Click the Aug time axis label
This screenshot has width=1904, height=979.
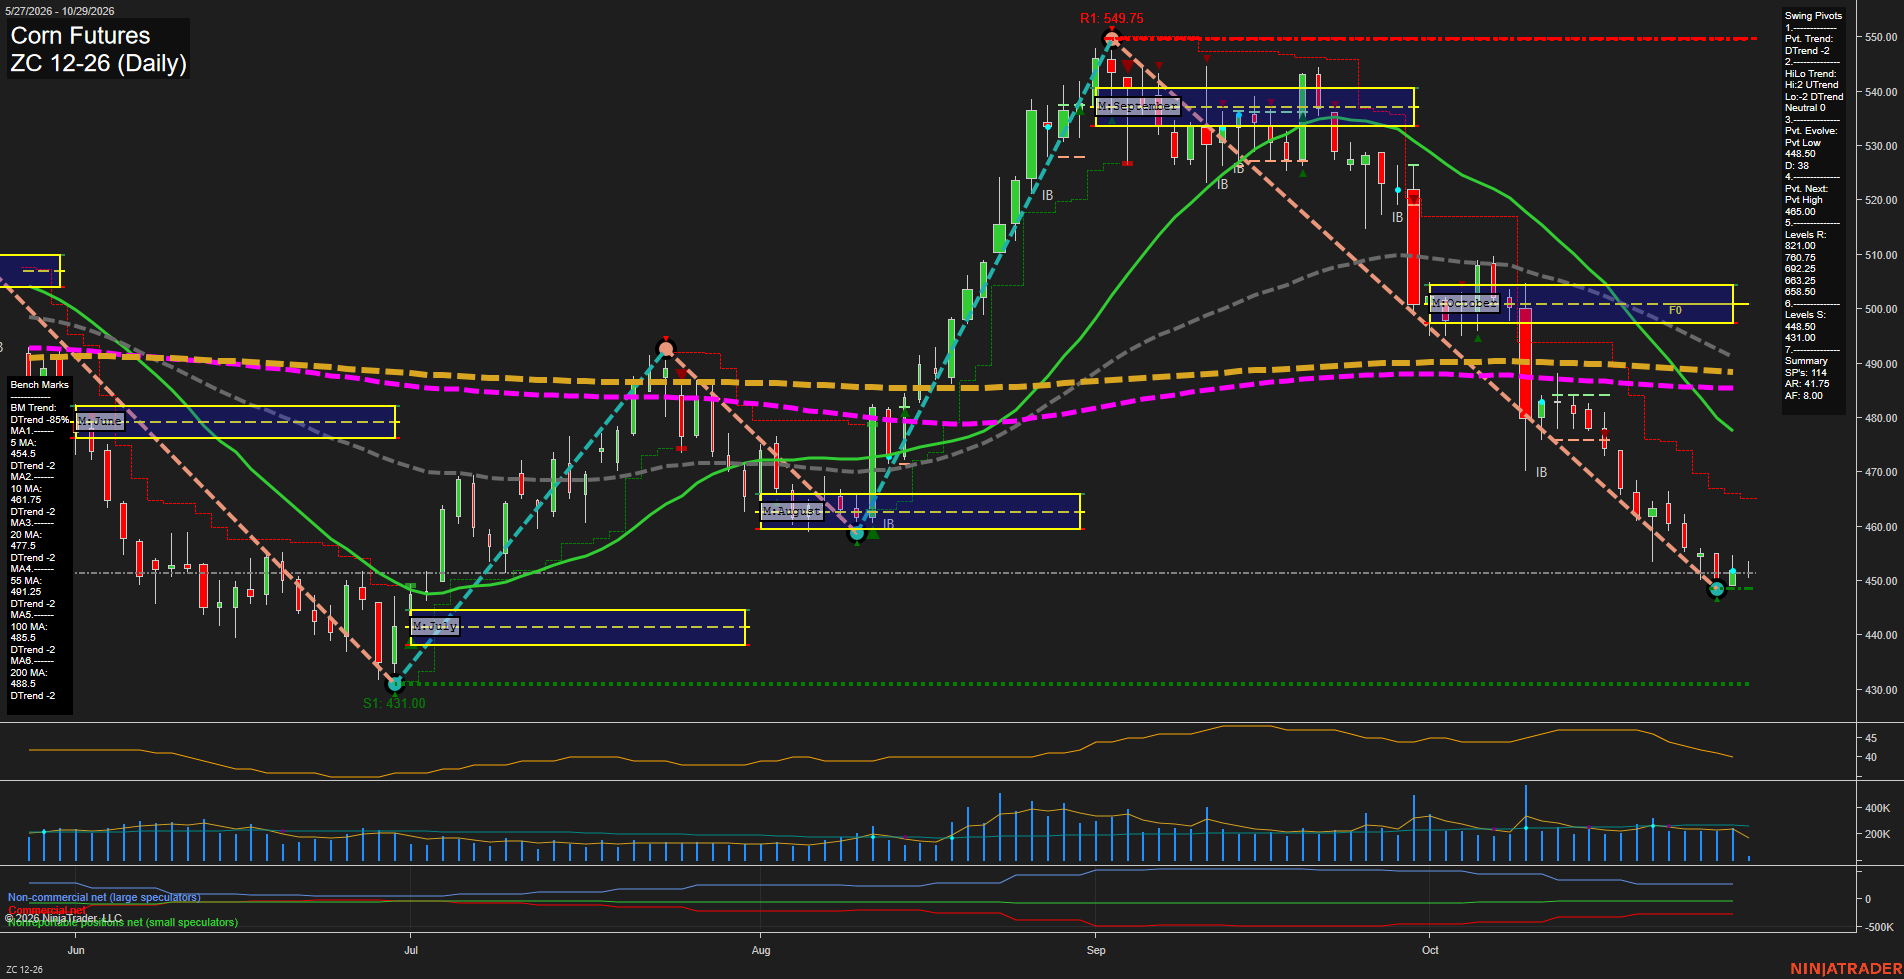[x=761, y=950]
